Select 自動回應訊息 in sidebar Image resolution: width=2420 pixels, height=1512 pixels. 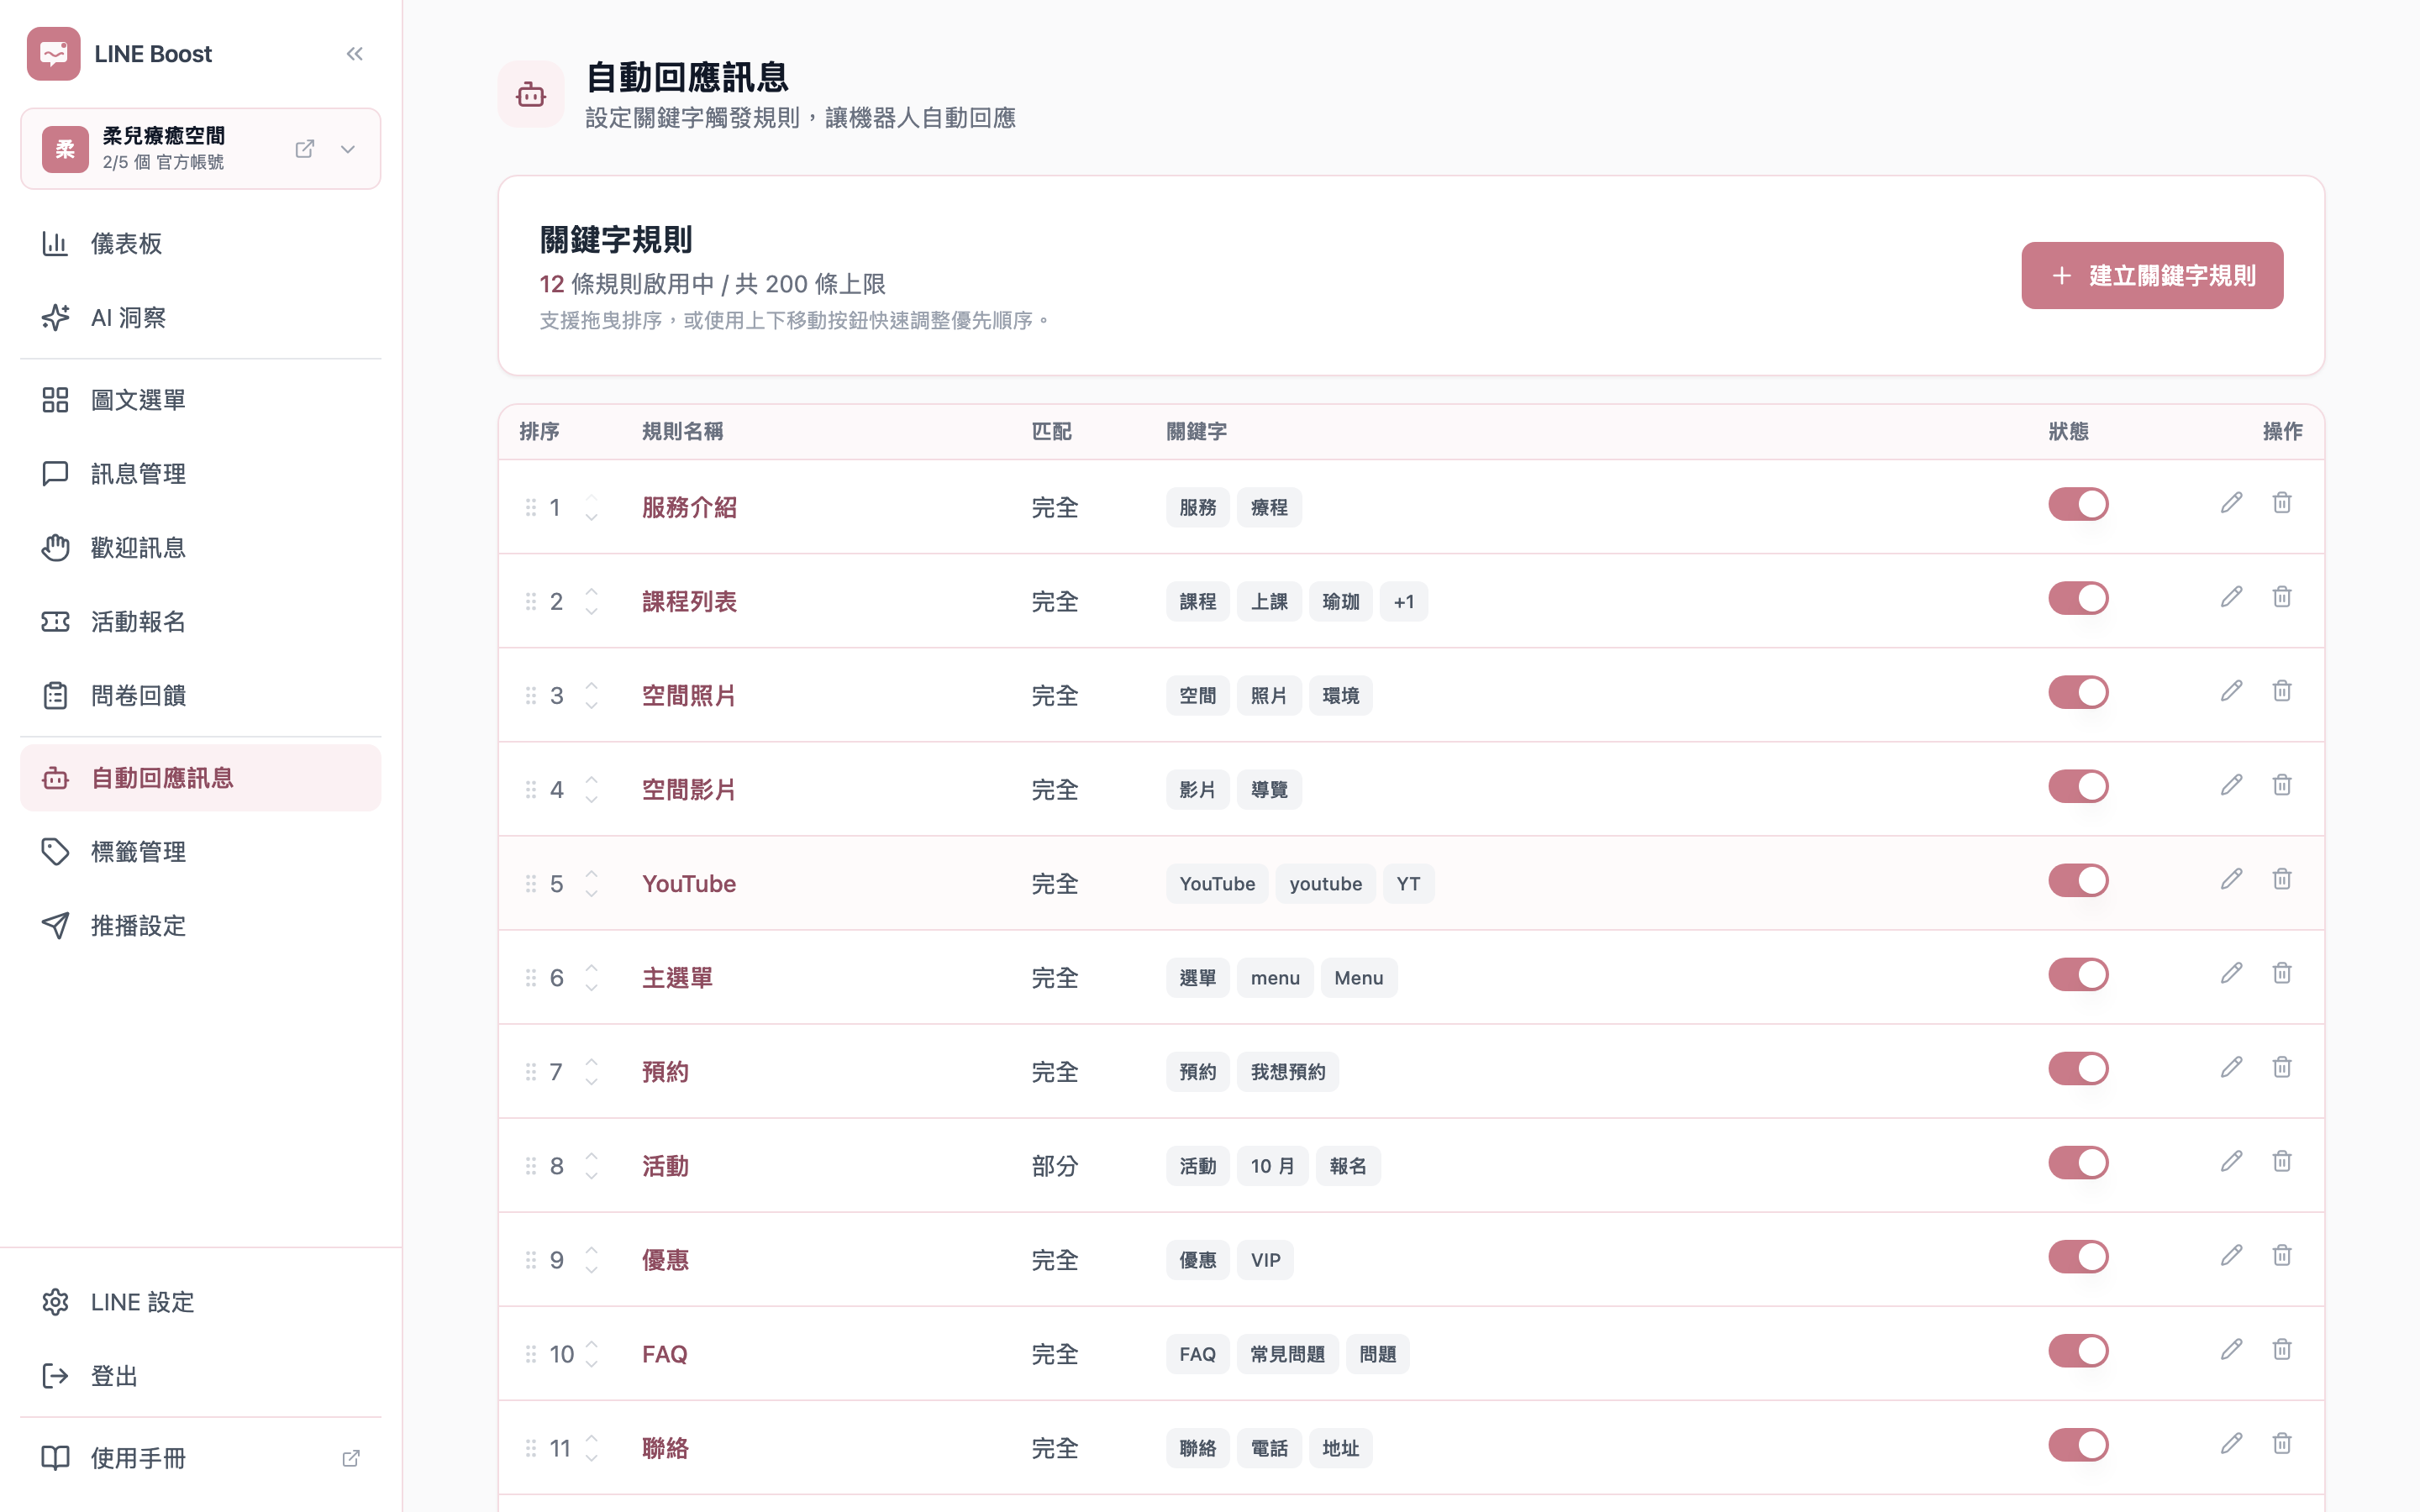click(200, 778)
